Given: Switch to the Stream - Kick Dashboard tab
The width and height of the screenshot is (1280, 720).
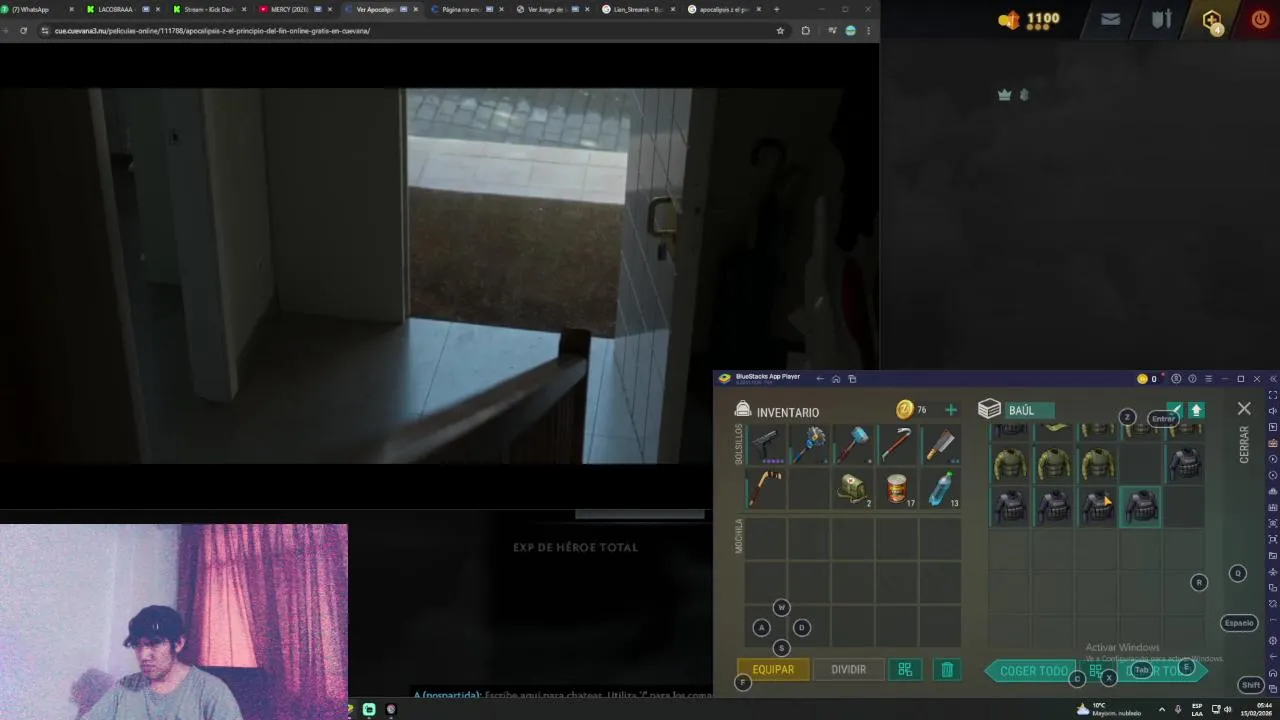Looking at the screenshot, I should pyautogui.click(x=208, y=9).
